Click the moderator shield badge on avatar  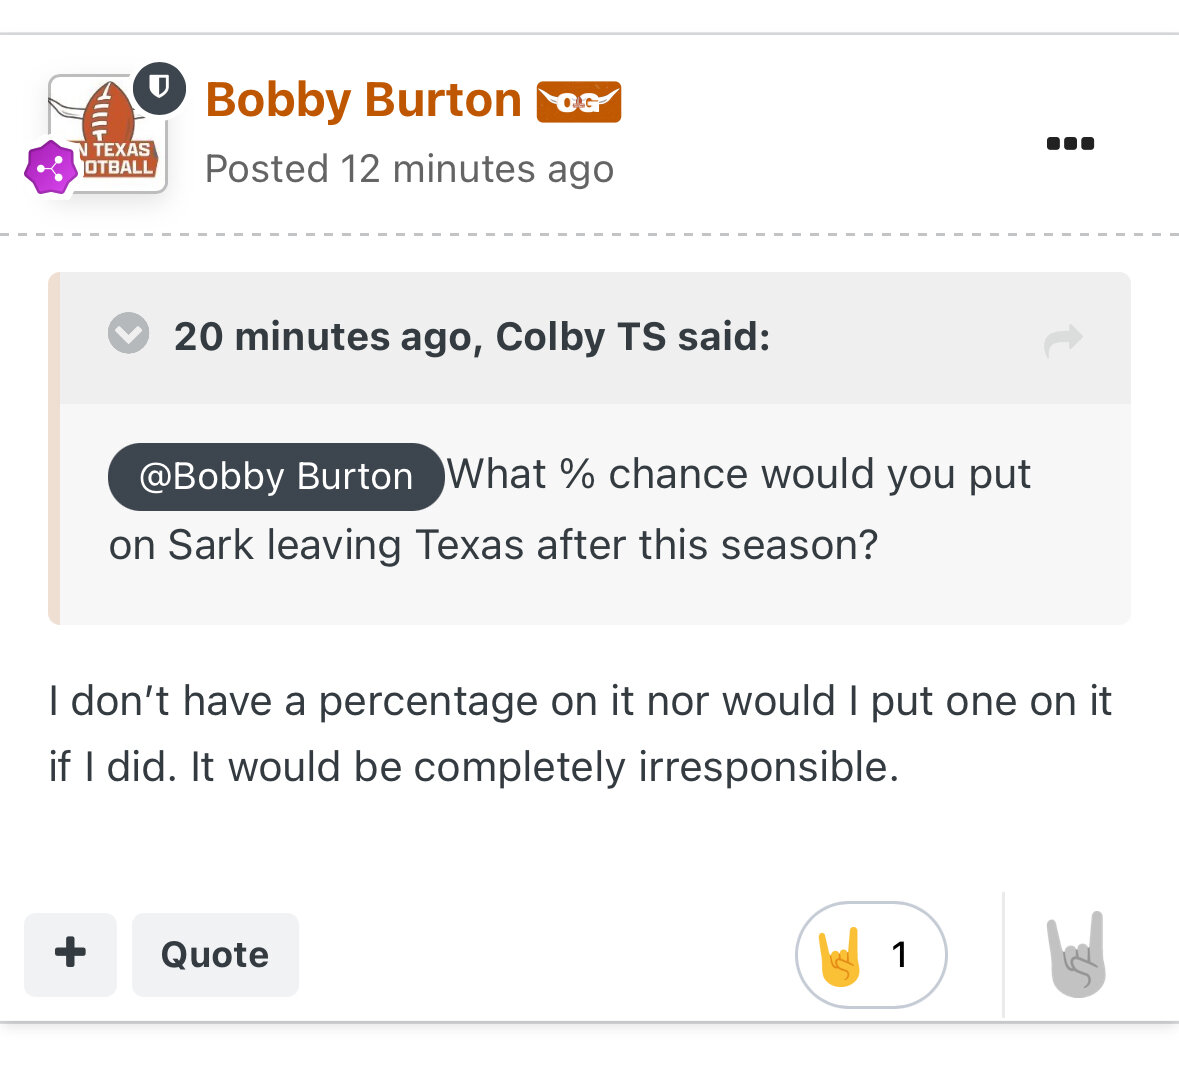coord(159,88)
